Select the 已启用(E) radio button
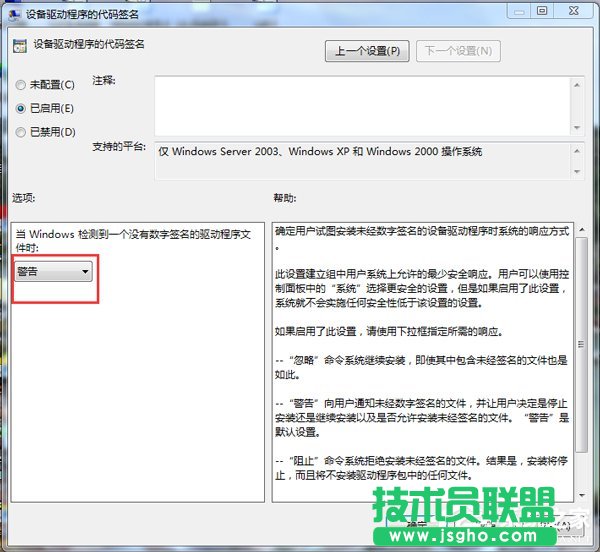The width and height of the screenshot is (600, 552). tap(20, 109)
